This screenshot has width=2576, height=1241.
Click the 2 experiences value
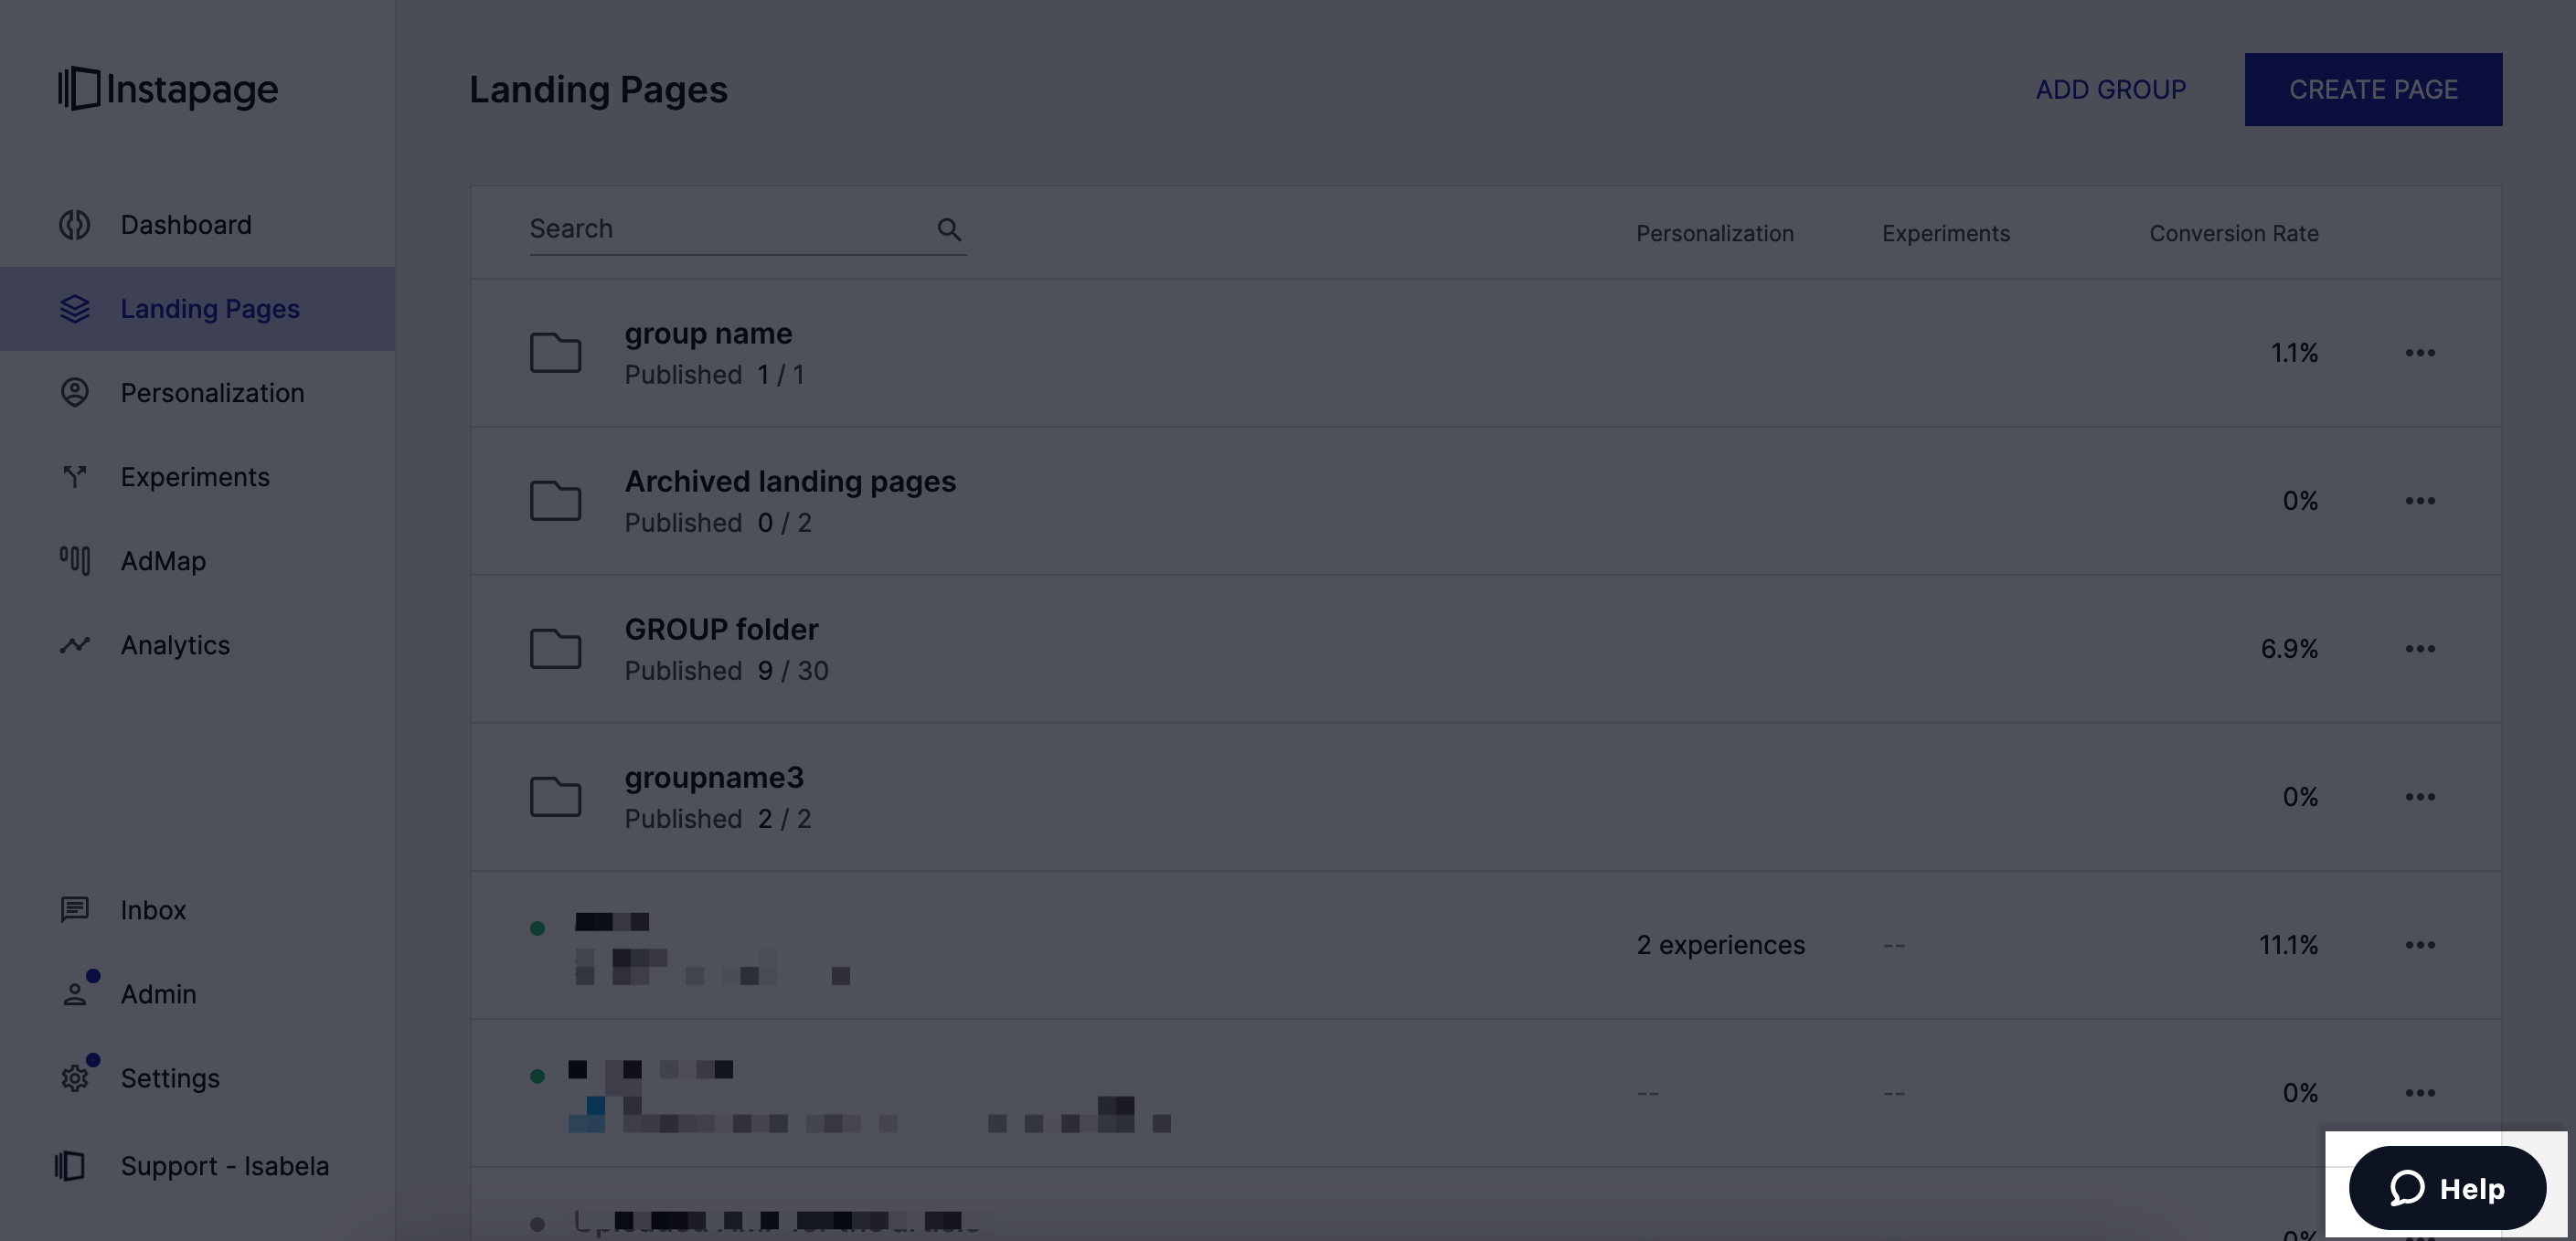pos(1720,945)
